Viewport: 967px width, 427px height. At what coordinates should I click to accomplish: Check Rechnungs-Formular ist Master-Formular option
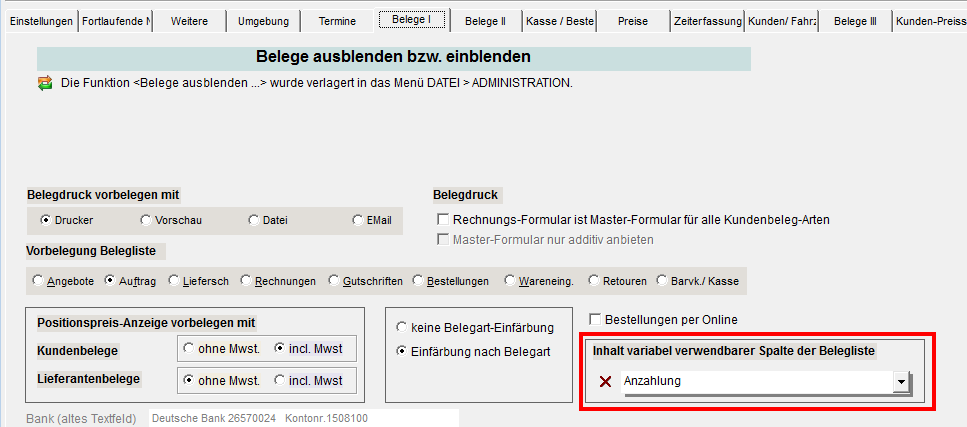[x=444, y=220]
